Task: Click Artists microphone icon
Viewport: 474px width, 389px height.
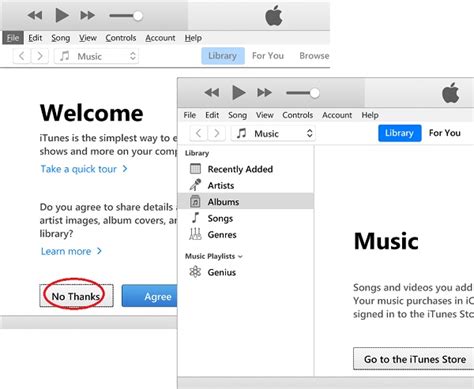Action: click(x=195, y=185)
